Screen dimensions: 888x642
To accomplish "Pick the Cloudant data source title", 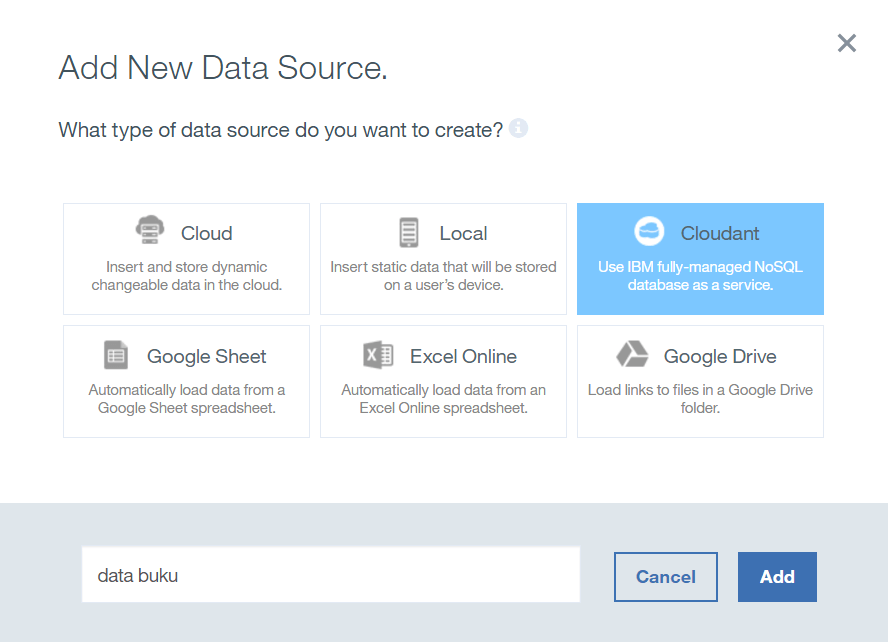I will tap(720, 233).
